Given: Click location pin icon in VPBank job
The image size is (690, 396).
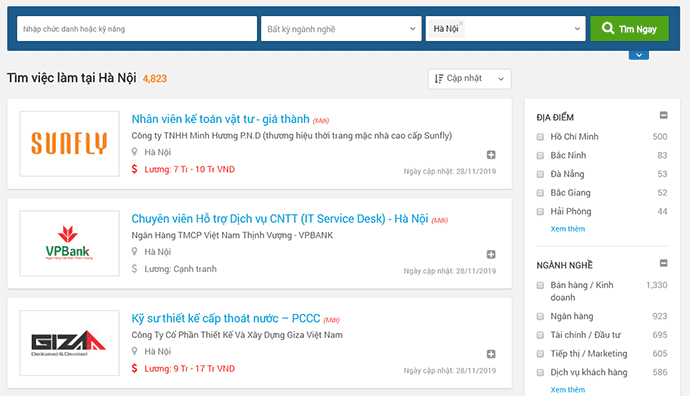Looking at the screenshot, I should point(135,251).
